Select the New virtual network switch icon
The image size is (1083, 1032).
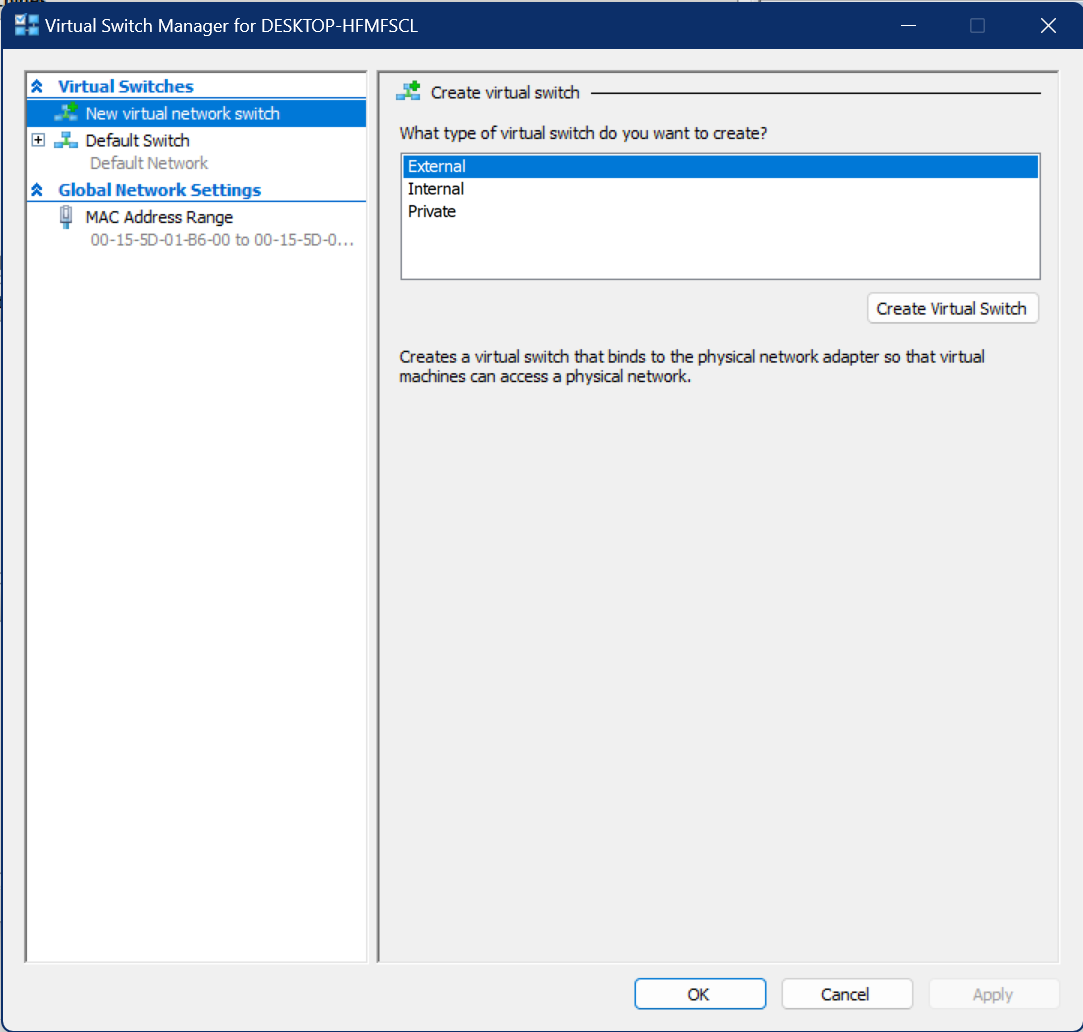coord(66,113)
